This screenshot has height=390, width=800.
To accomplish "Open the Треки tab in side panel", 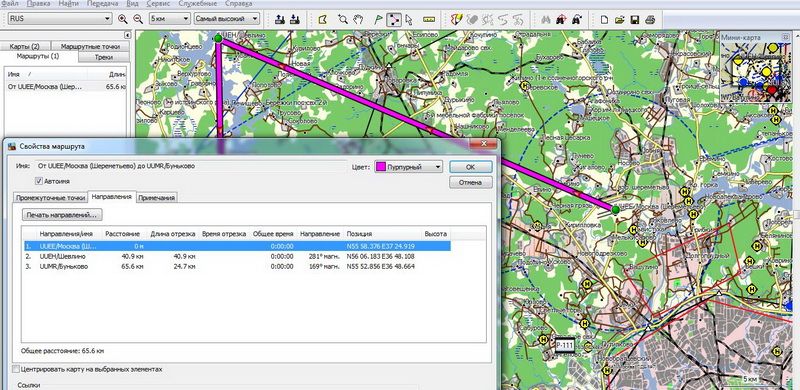I will 104,57.
